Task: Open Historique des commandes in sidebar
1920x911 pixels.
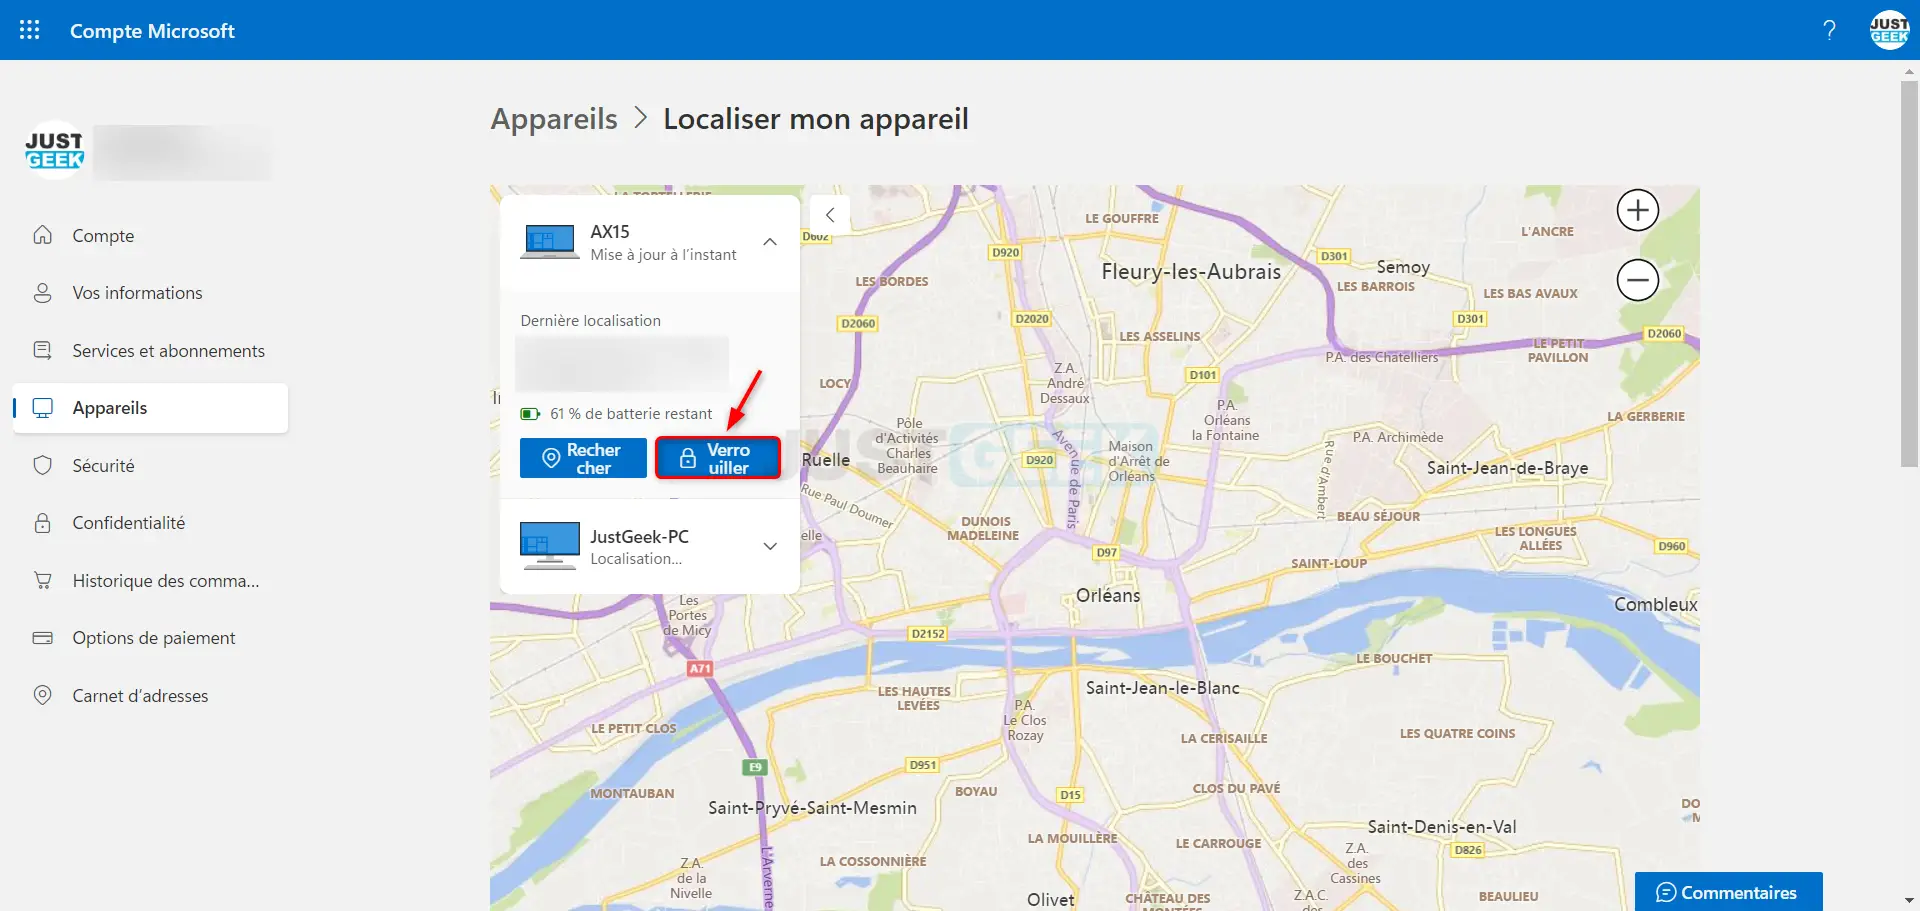Action: [150, 580]
